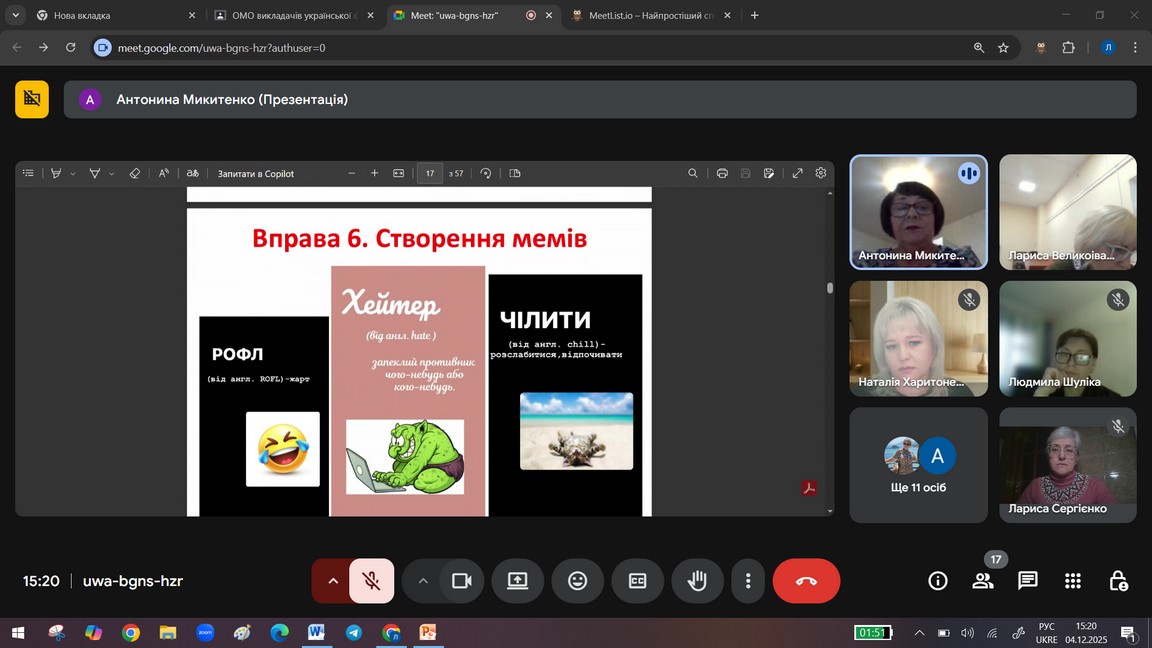Rotate the PDF page
Viewport: 1152px width, 648px height.
pyautogui.click(x=486, y=173)
